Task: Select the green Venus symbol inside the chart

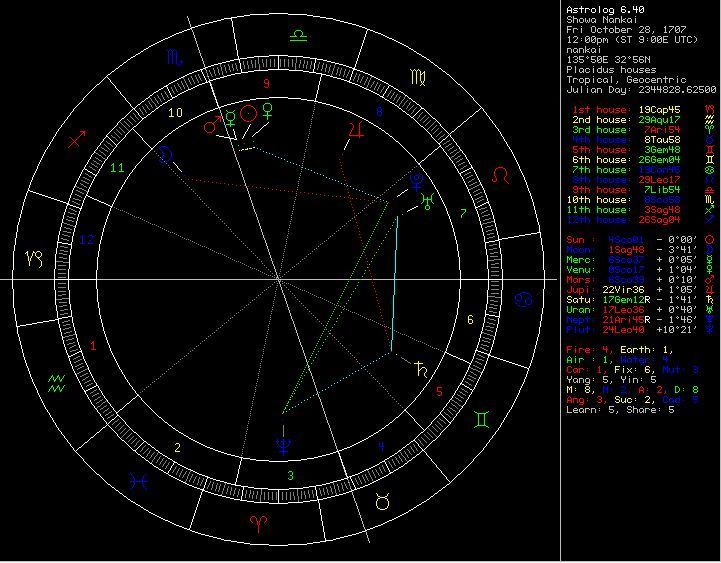Action: (x=267, y=111)
